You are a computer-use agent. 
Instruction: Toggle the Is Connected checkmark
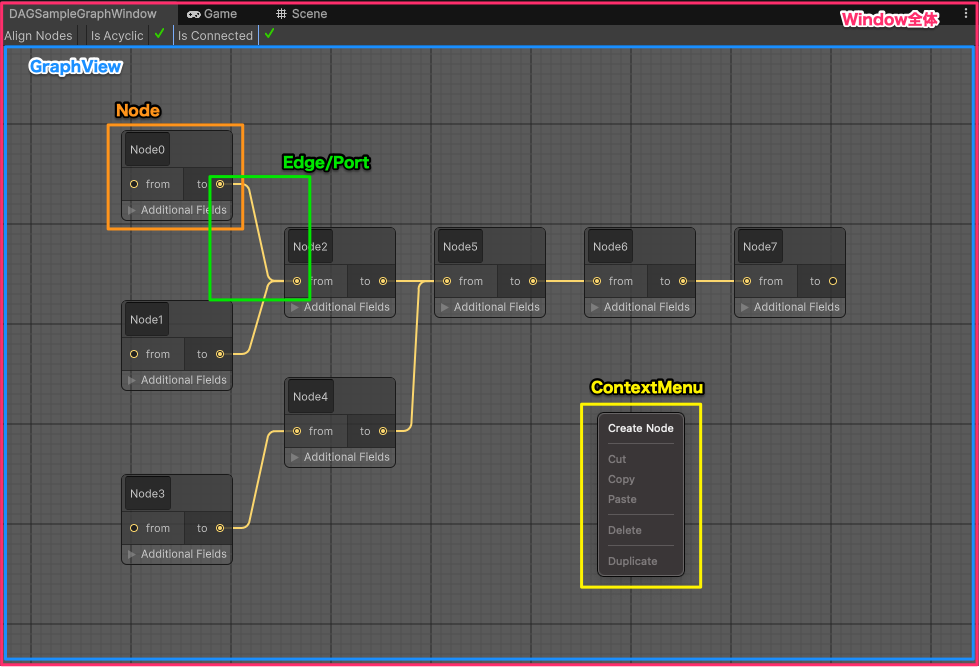(269, 35)
